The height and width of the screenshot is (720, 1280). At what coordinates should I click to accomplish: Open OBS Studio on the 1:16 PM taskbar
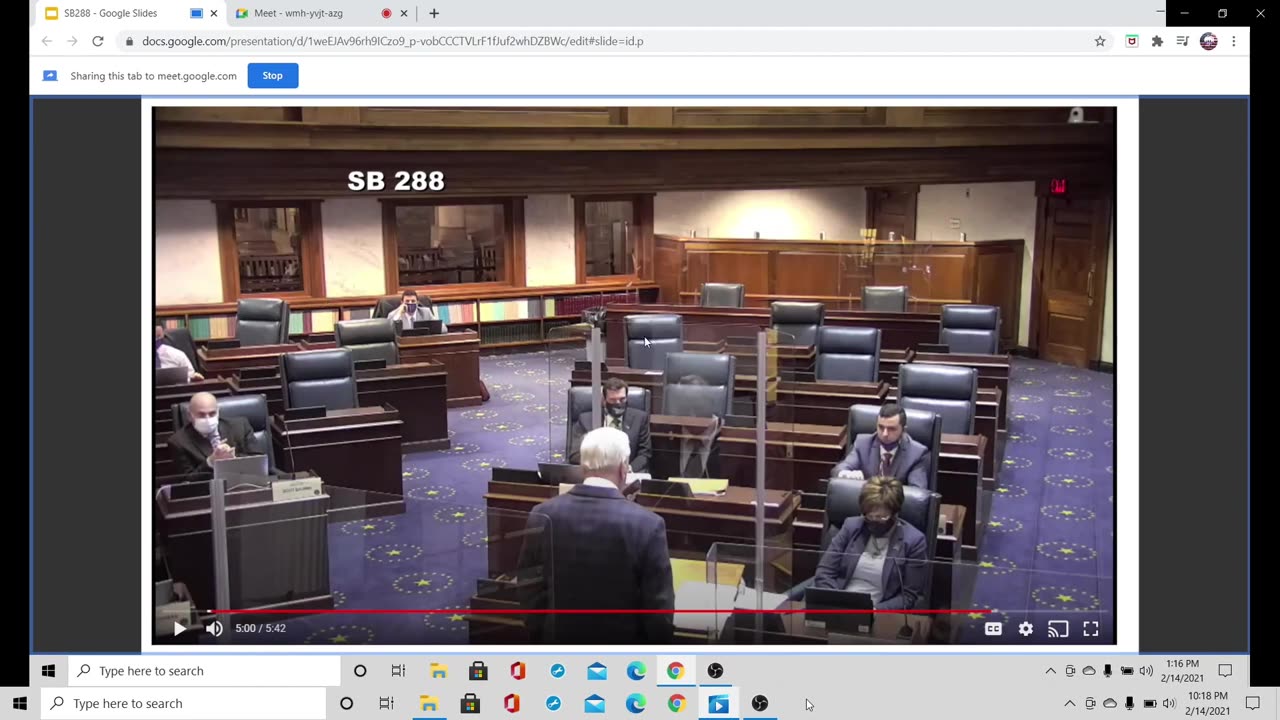pos(715,671)
